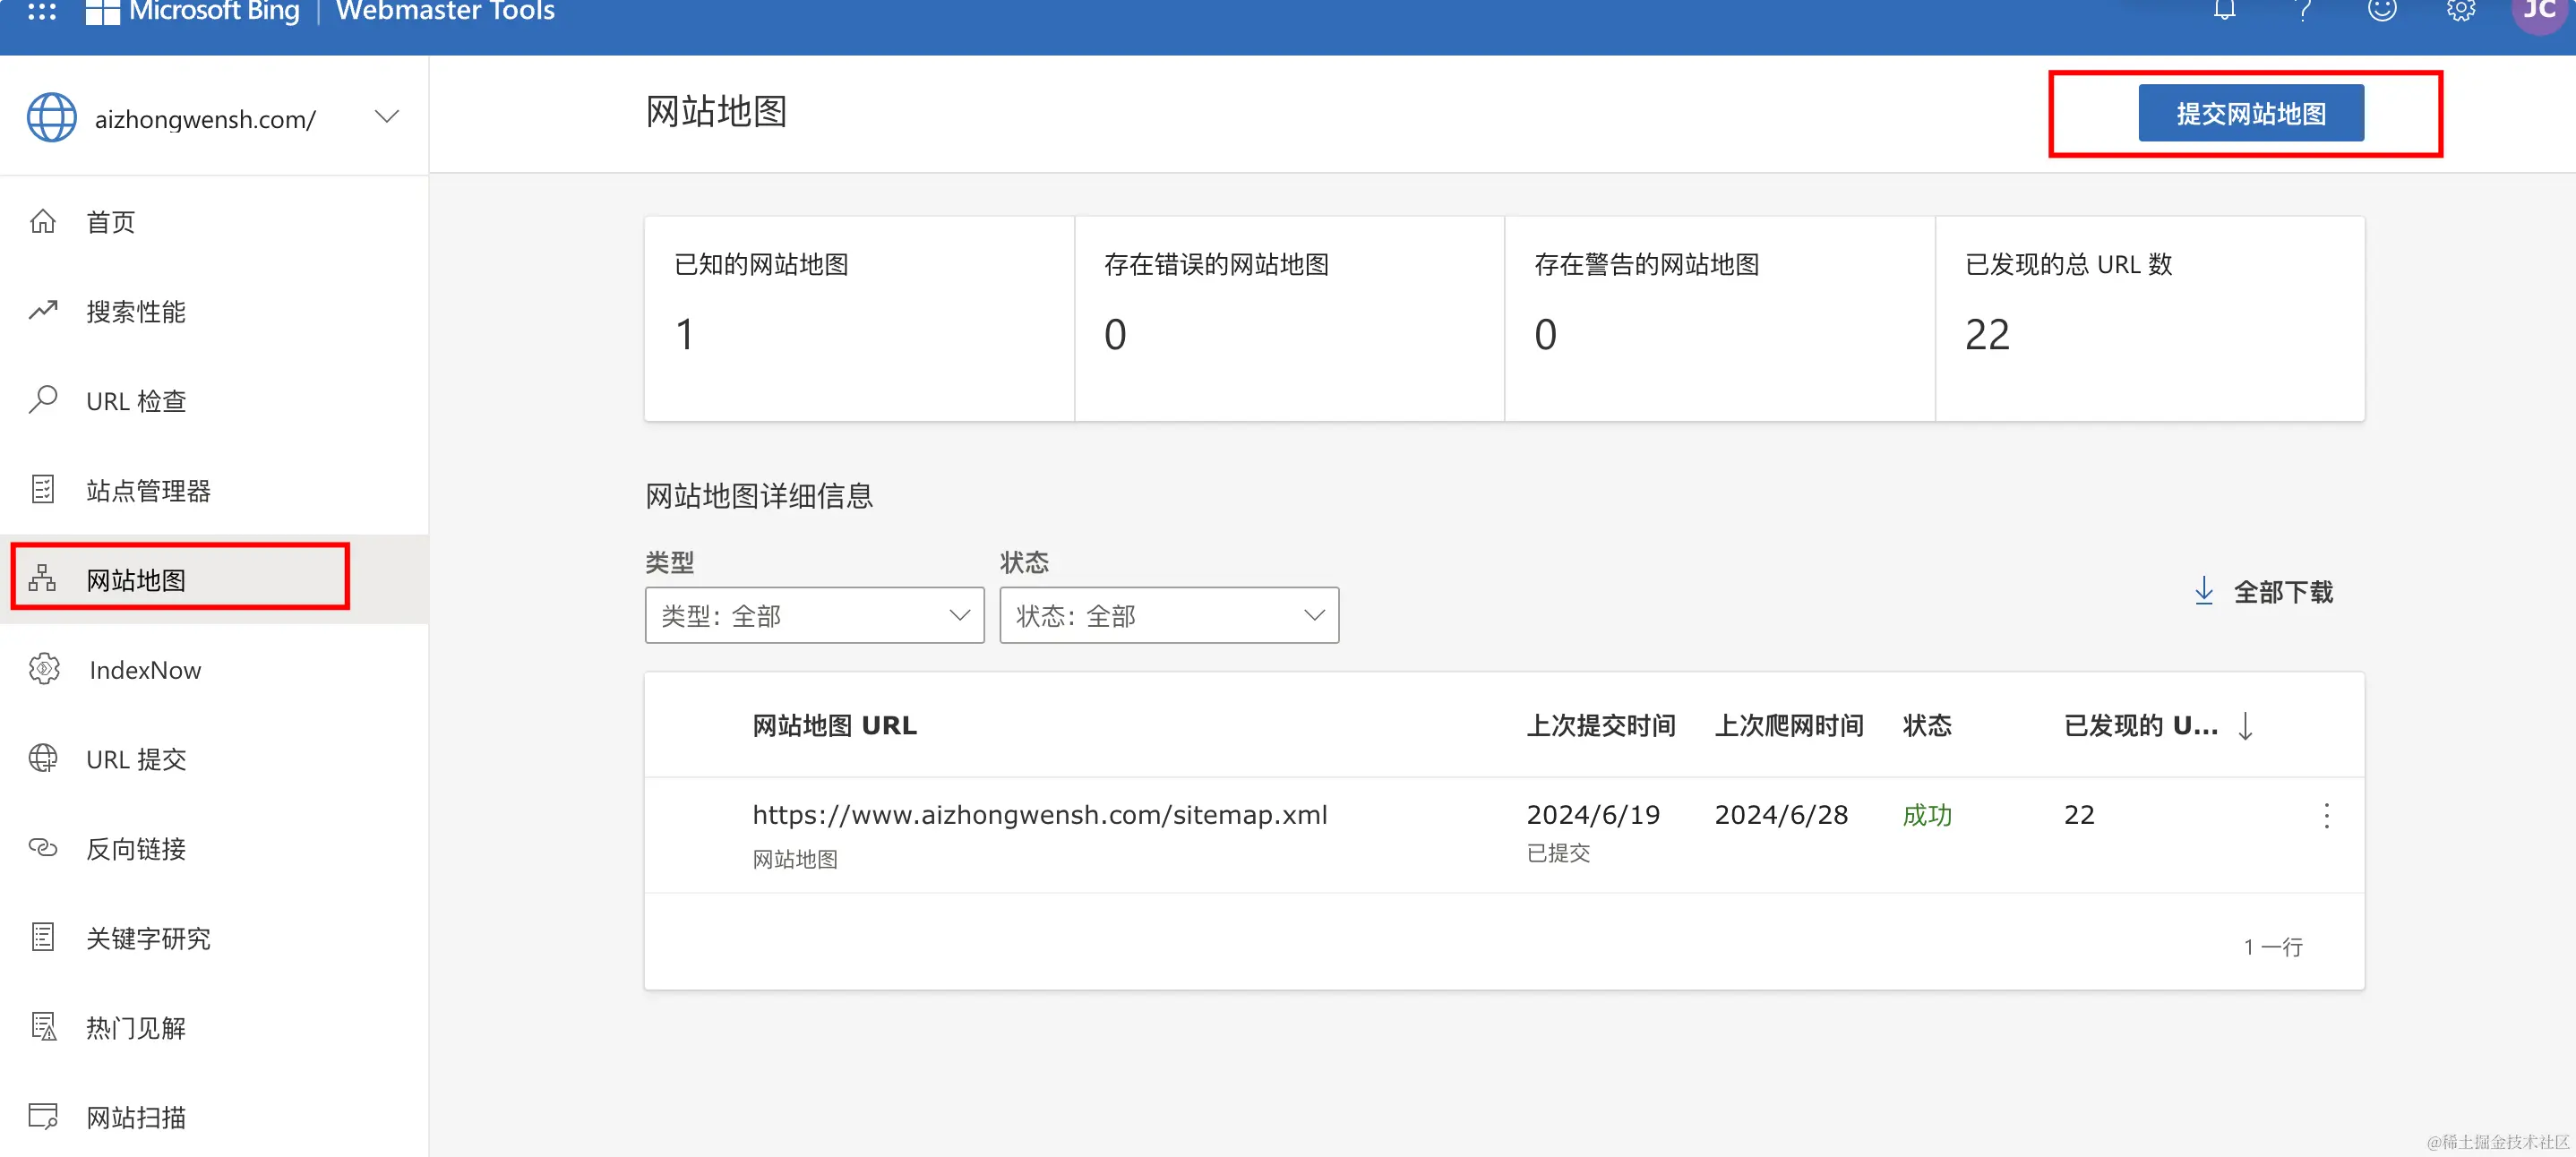Click the download arrow icon
The height and width of the screenshot is (1157, 2576).
pyautogui.click(x=2203, y=591)
